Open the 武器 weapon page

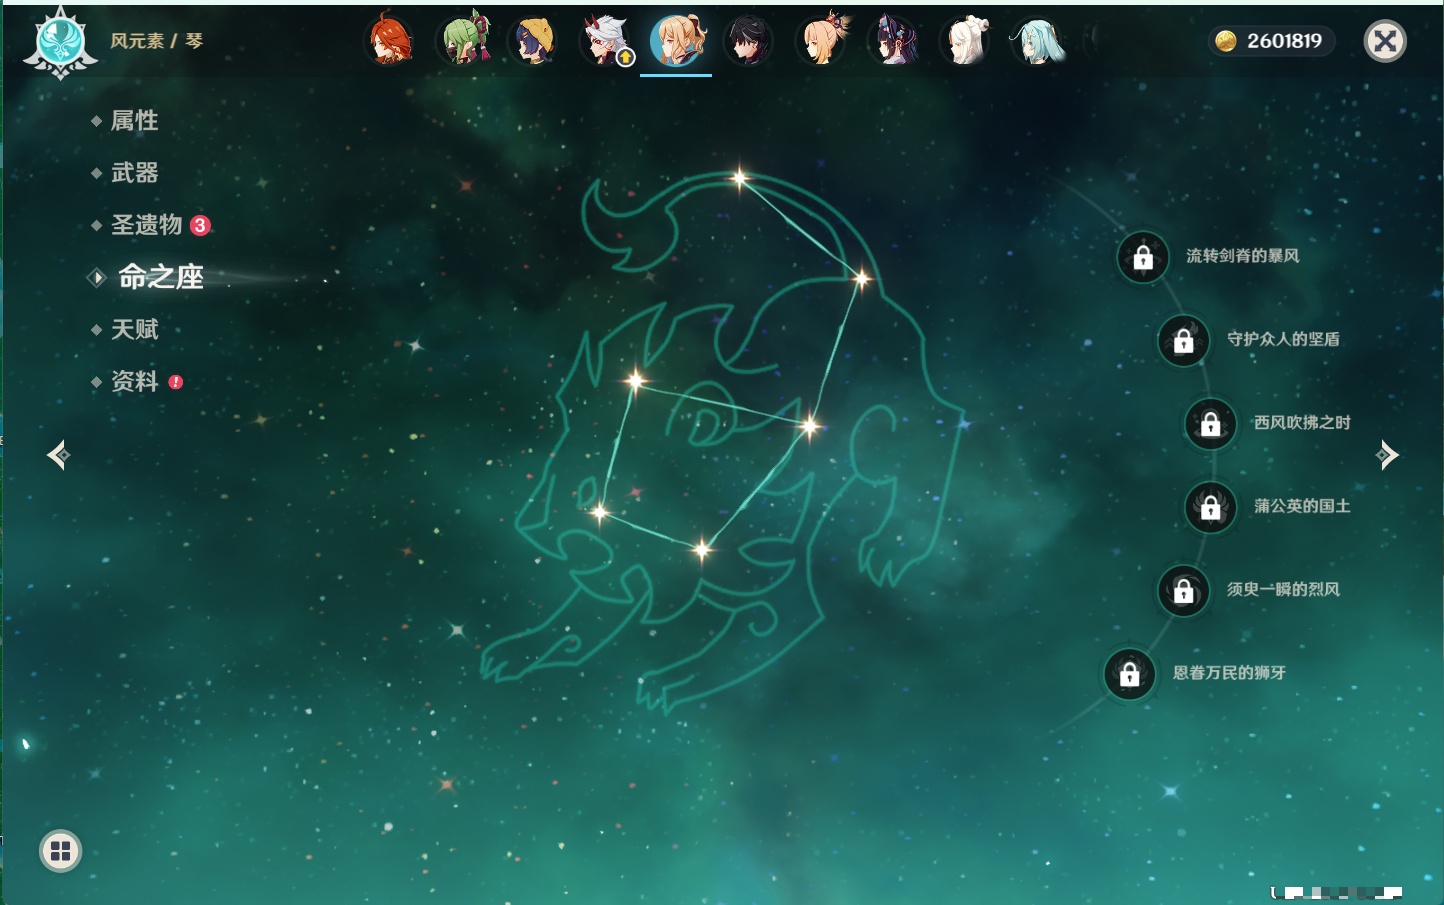click(134, 173)
